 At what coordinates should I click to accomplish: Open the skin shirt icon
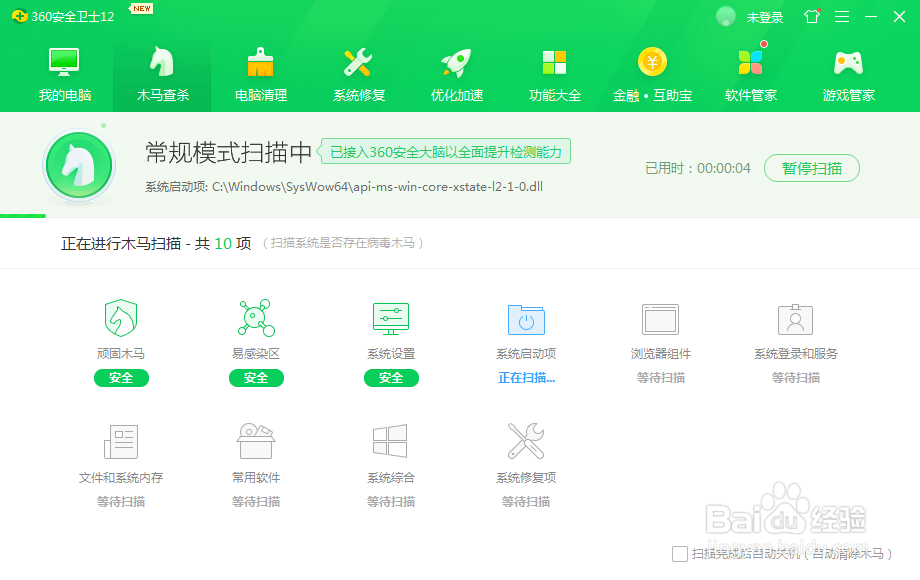click(812, 16)
